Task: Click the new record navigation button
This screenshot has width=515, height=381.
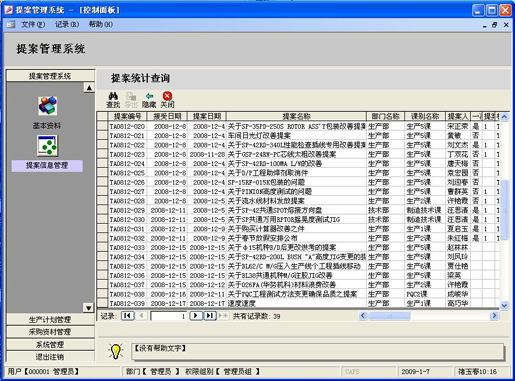Action: pyautogui.click(x=223, y=316)
